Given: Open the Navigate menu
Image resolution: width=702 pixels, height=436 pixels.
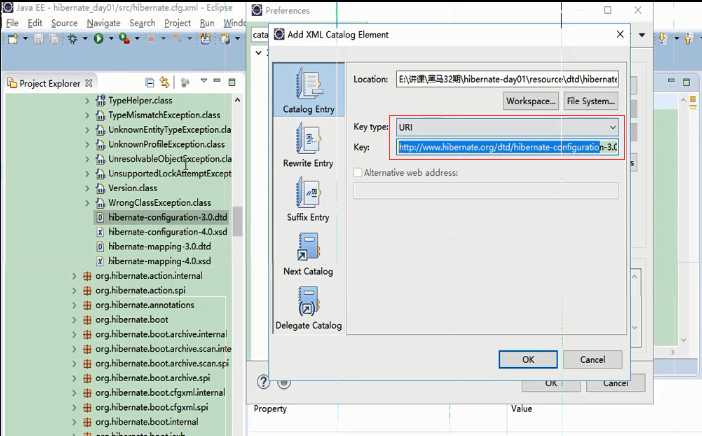Looking at the screenshot, I should [x=103, y=23].
